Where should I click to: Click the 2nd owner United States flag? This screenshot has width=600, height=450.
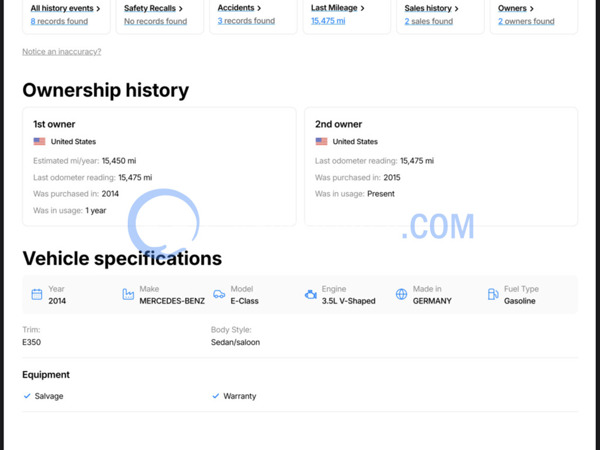(x=322, y=142)
